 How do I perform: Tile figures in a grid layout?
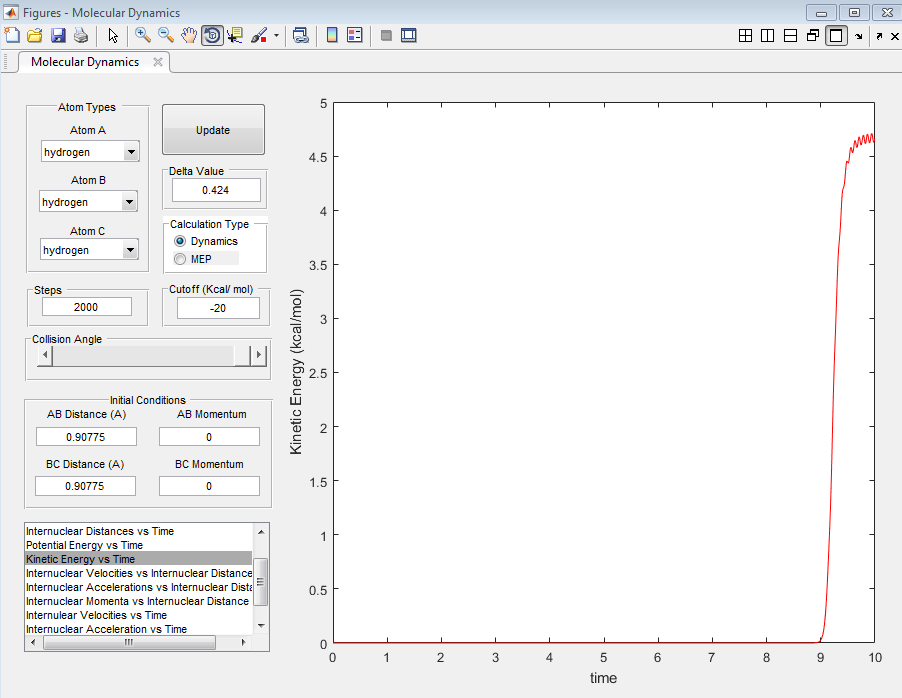point(745,35)
